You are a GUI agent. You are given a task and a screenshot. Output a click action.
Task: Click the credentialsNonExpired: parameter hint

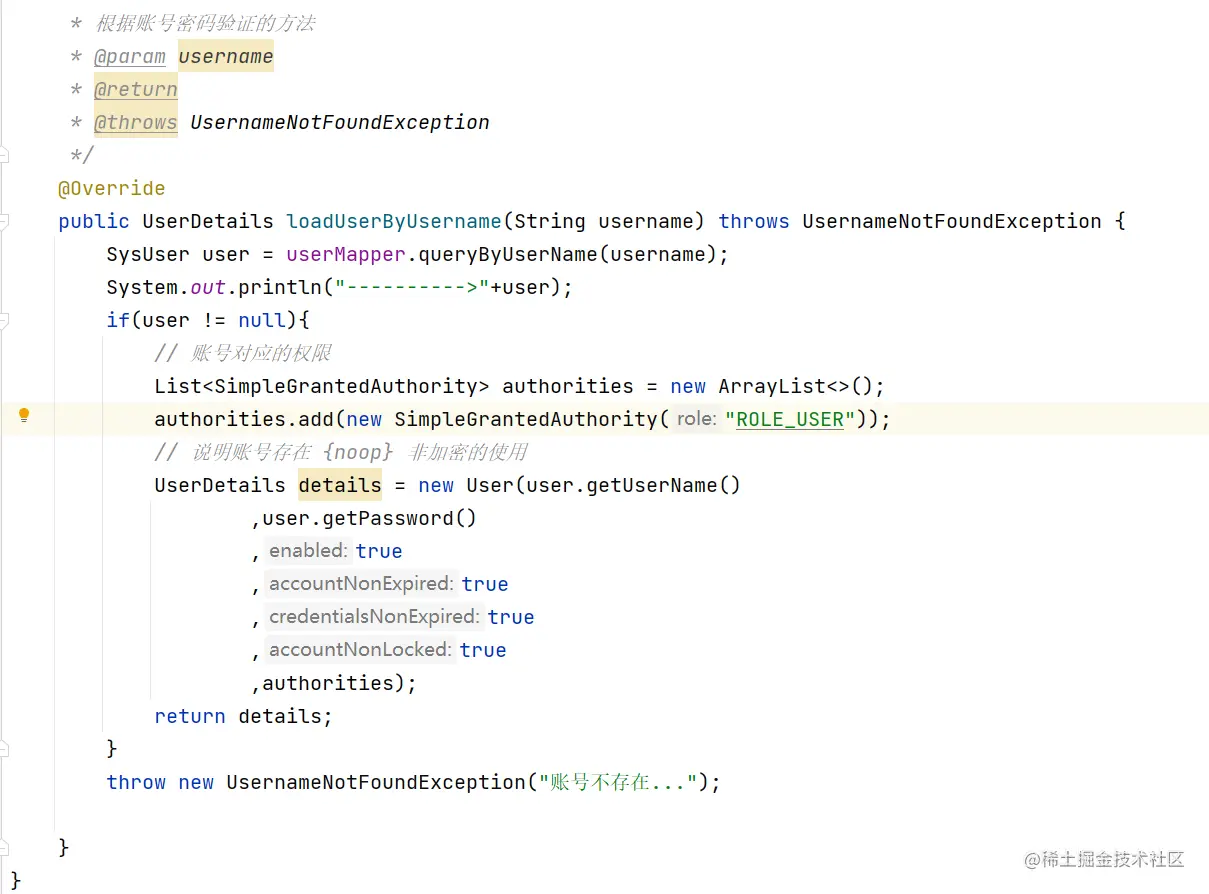(374, 617)
